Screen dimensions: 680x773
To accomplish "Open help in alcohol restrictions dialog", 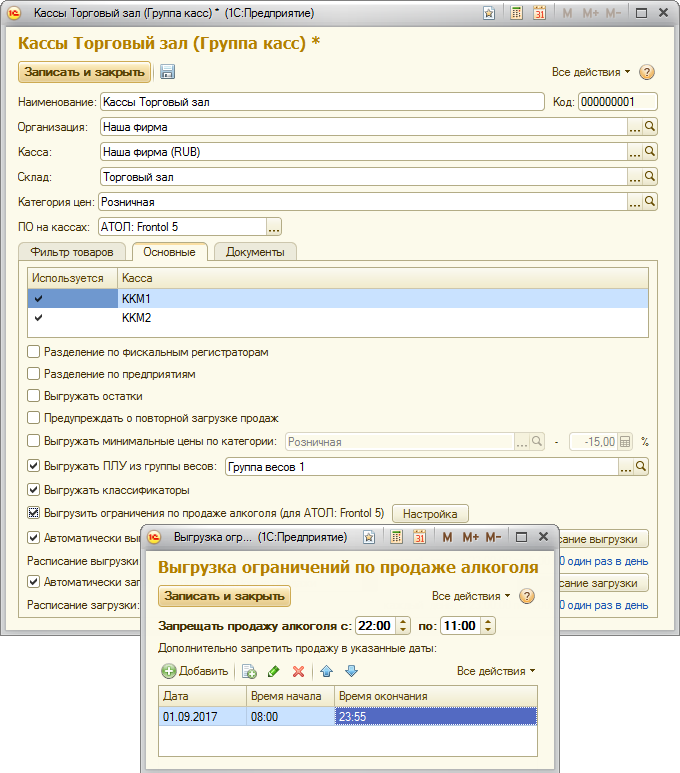I will pyautogui.click(x=527, y=597).
